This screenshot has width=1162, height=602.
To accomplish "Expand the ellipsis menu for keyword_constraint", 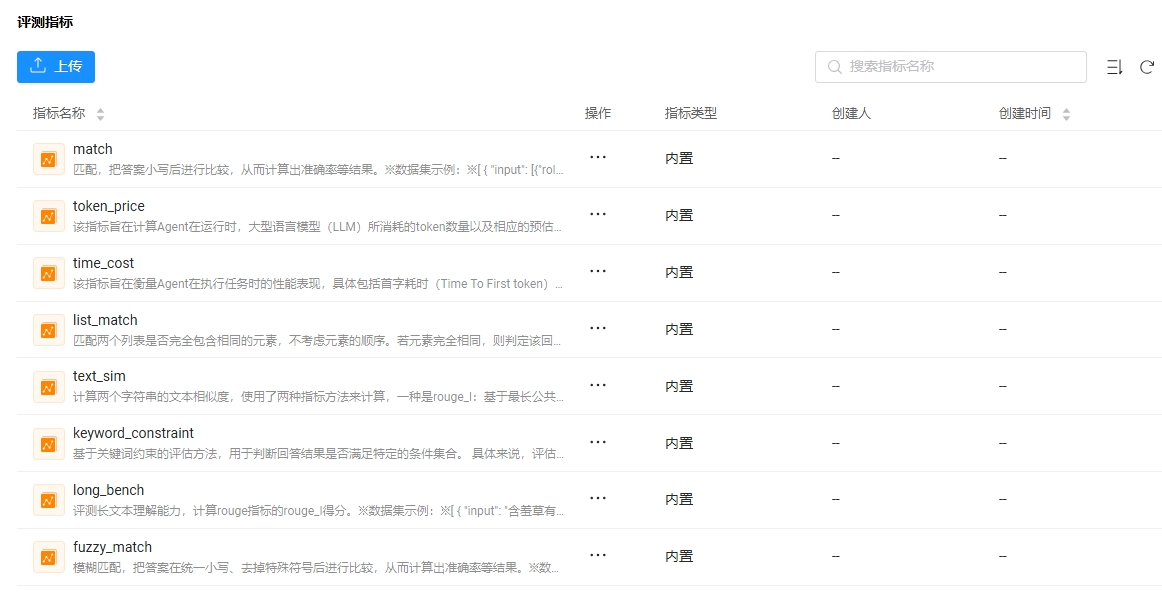I will (x=598, y=442).
